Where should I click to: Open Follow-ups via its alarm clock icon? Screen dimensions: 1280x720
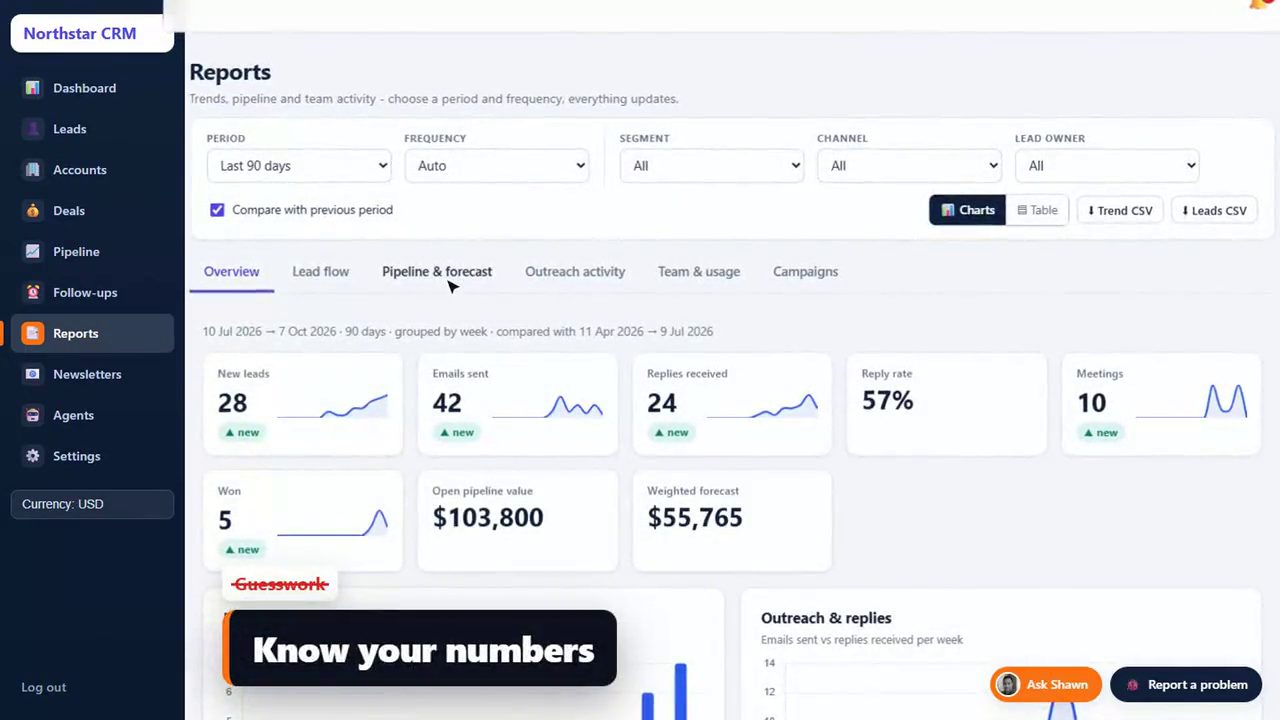tap(33, 293)
